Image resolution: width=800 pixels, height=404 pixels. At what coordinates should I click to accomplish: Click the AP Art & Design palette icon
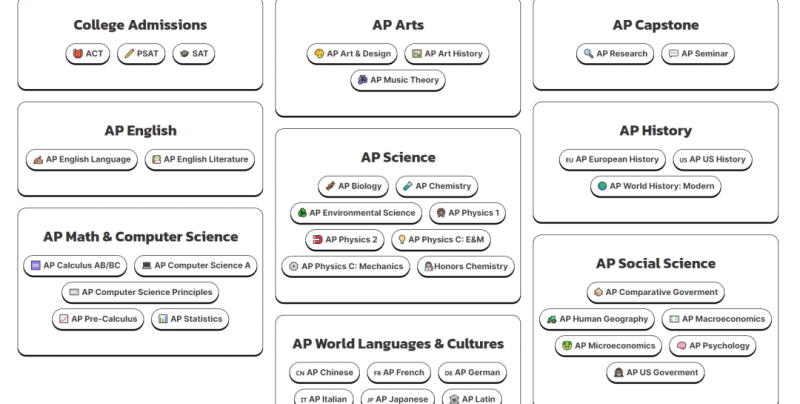[319, 54]
